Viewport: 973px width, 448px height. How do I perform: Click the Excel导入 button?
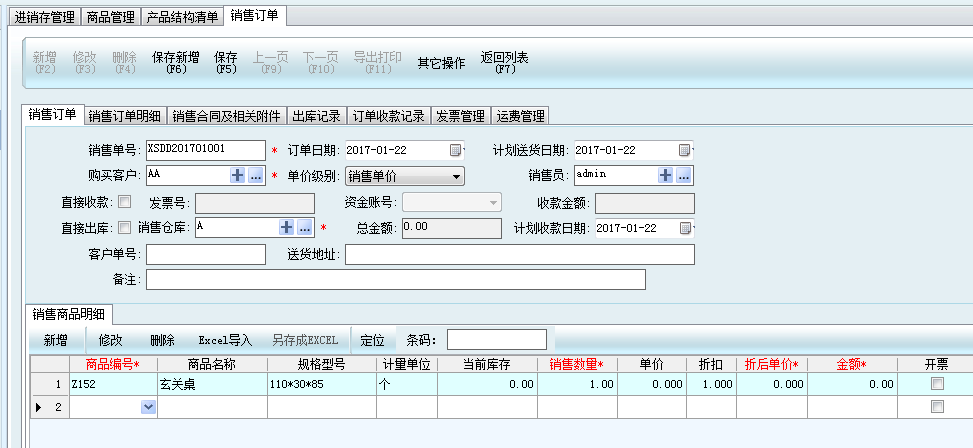(x=225, y=340)
